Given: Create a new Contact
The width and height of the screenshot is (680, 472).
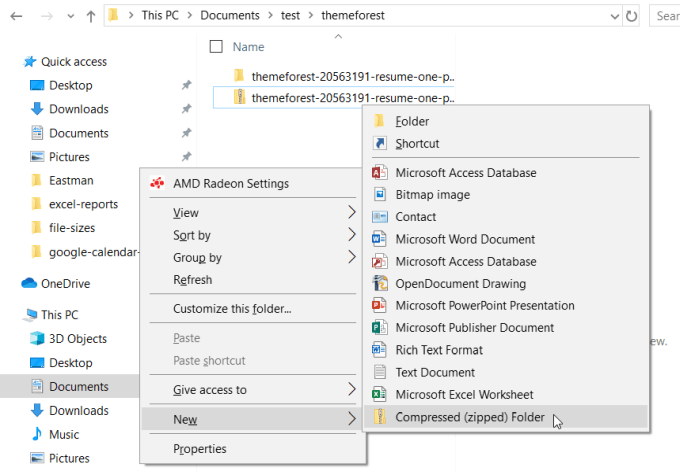Looking at the screenshot, I should pos(506,217).
